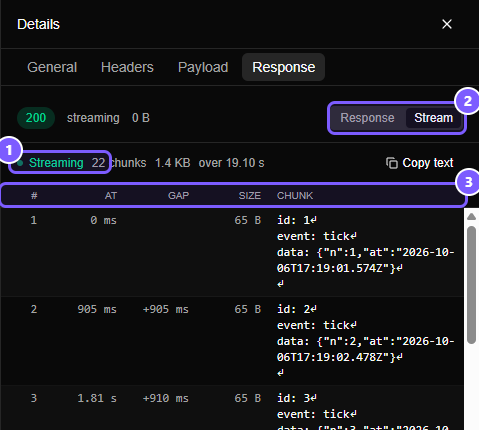Open the Payload tab
This screenshot has width=479, height=430.
[203, 67]
